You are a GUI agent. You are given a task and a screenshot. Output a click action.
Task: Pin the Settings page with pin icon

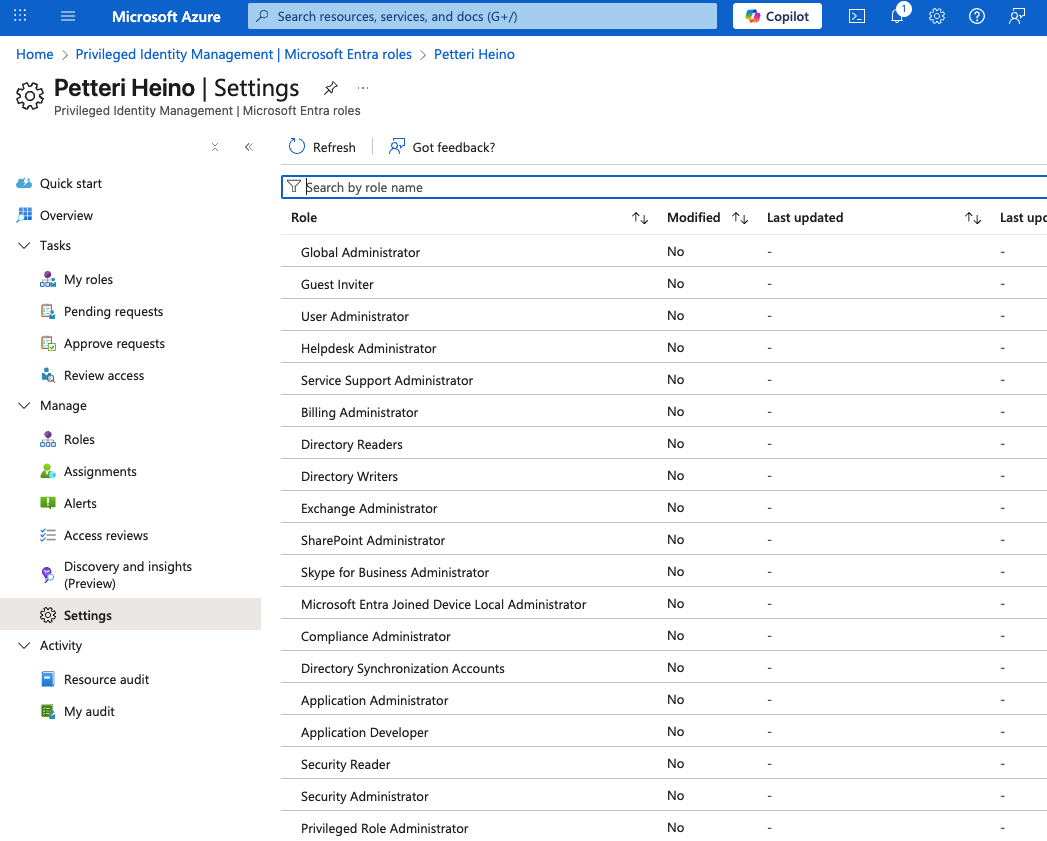[x=330, y=88]
